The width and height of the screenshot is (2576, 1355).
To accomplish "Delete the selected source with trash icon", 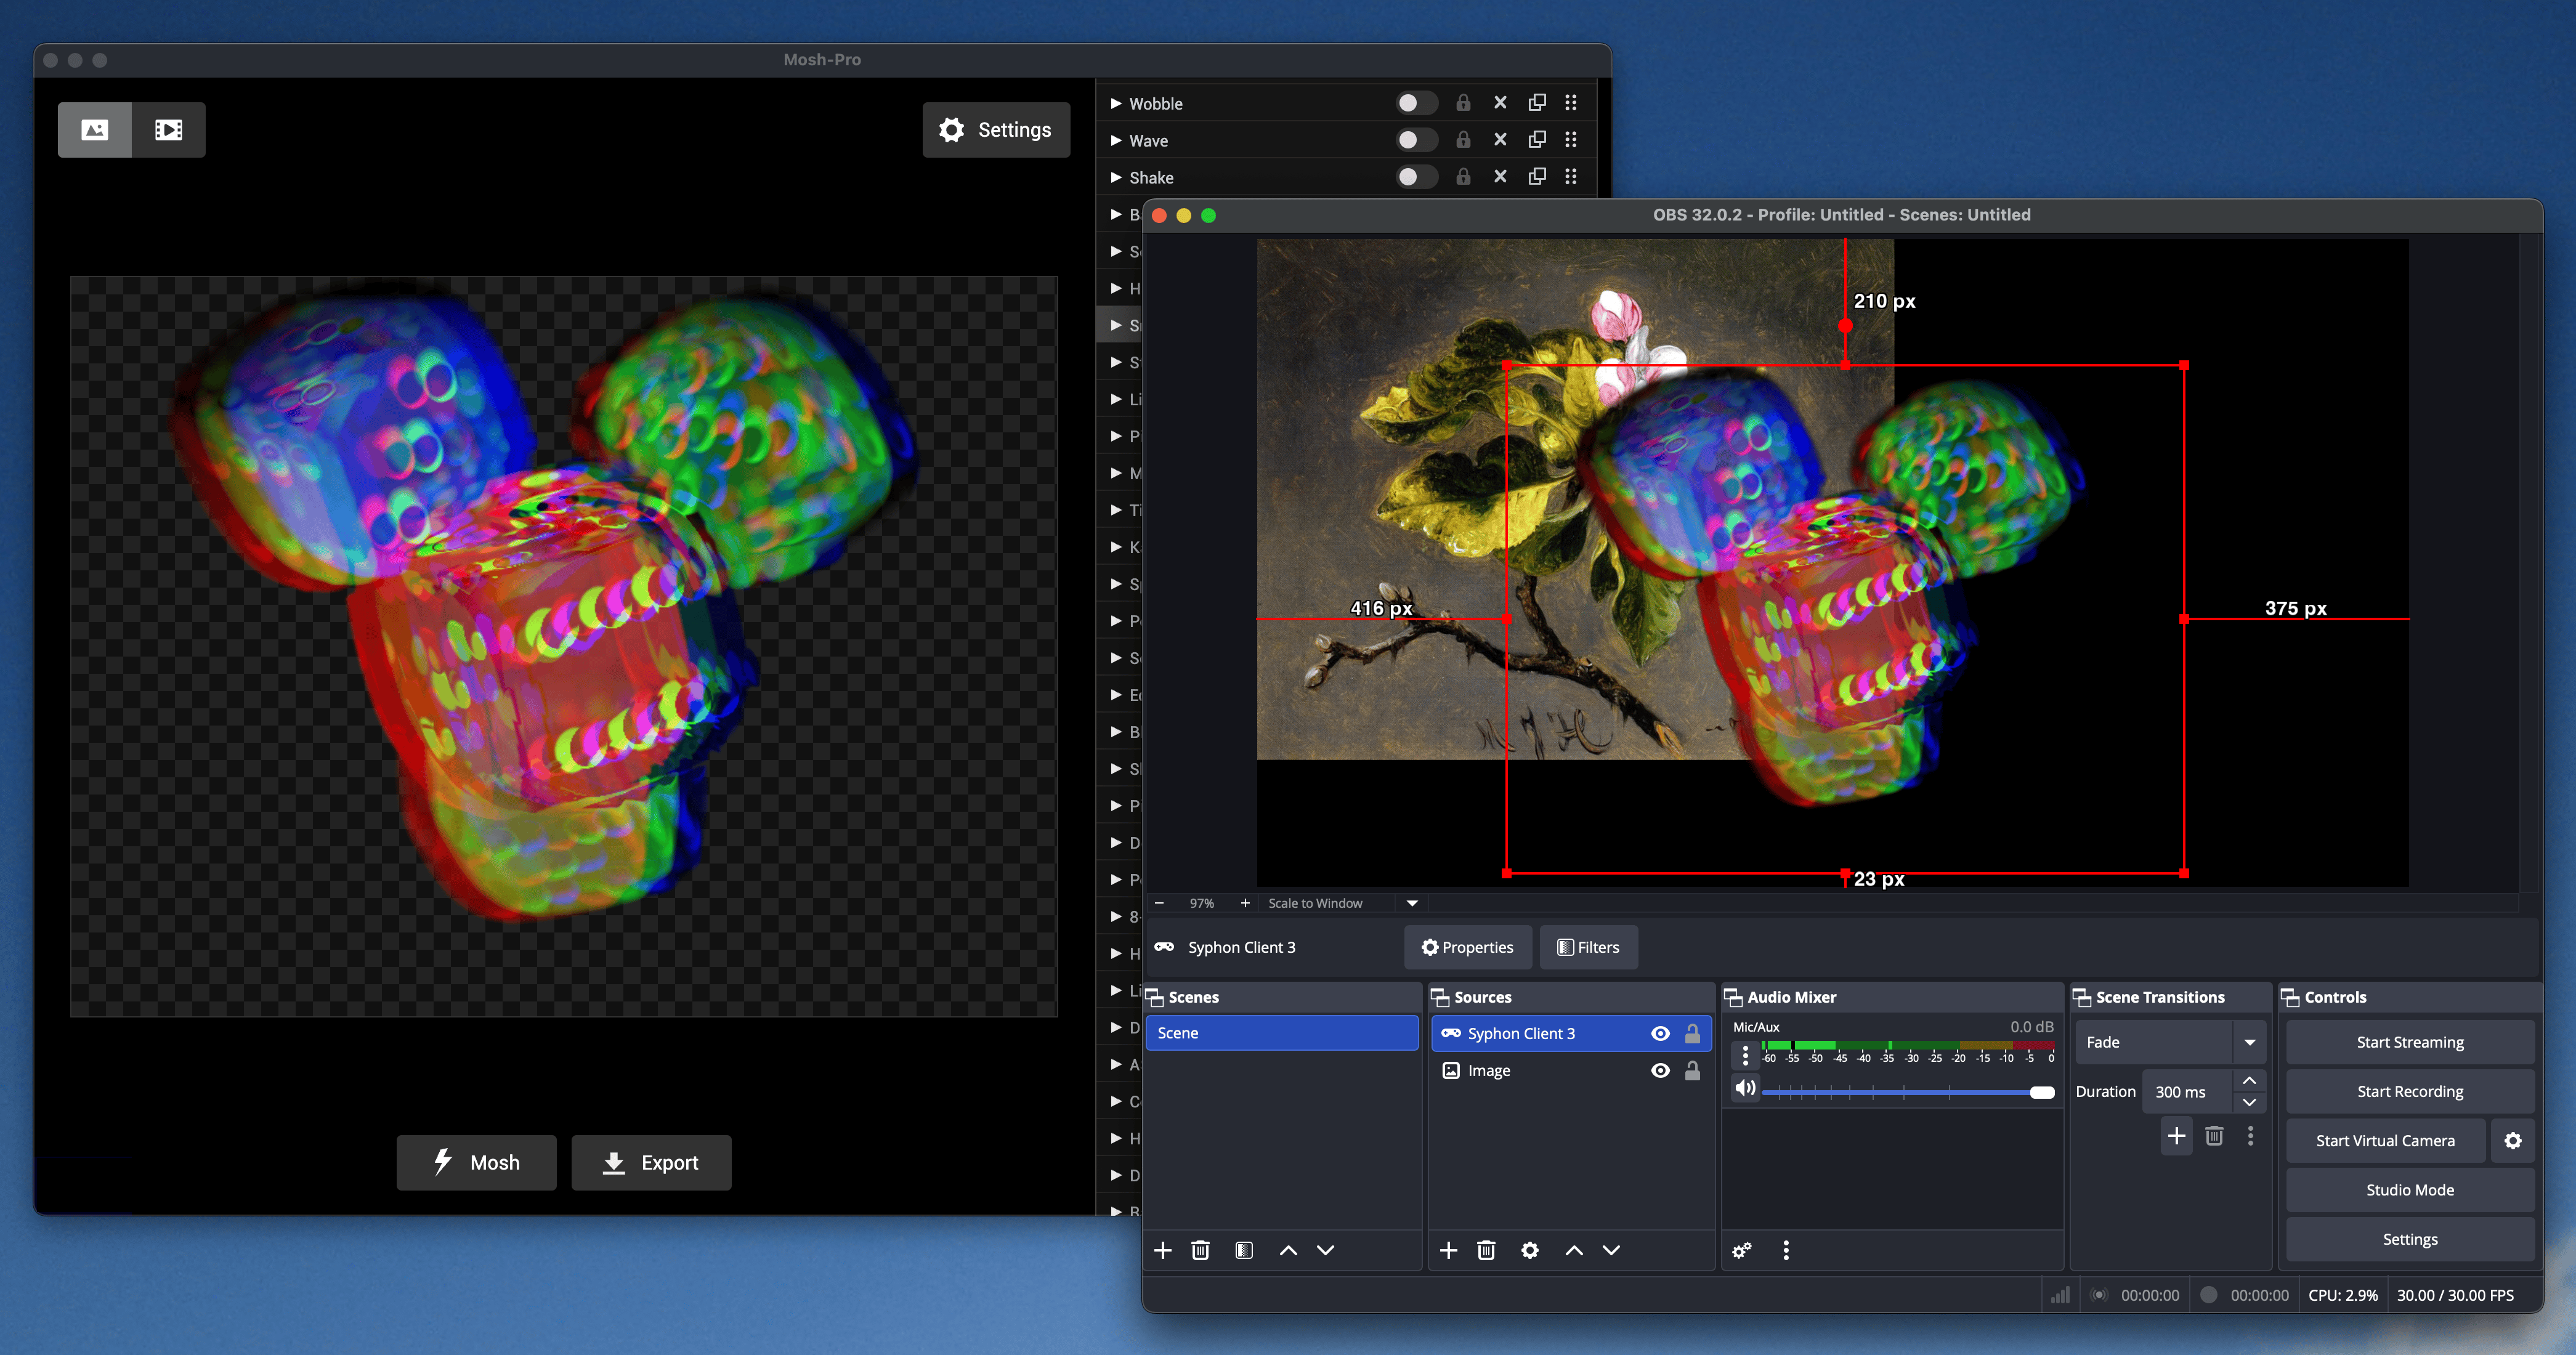I will click(x=1486, y=1250).
